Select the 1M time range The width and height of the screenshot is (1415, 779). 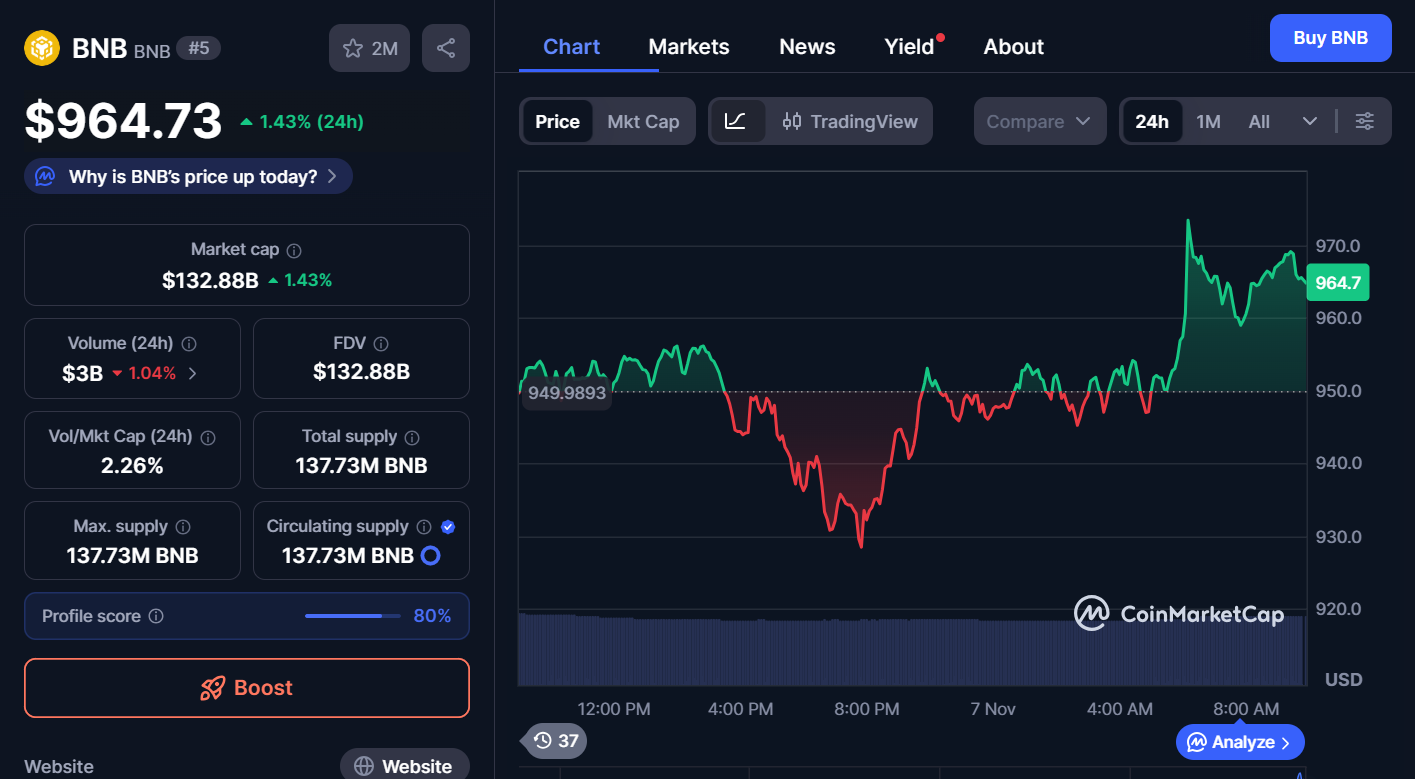click(x=1208, y=120)
